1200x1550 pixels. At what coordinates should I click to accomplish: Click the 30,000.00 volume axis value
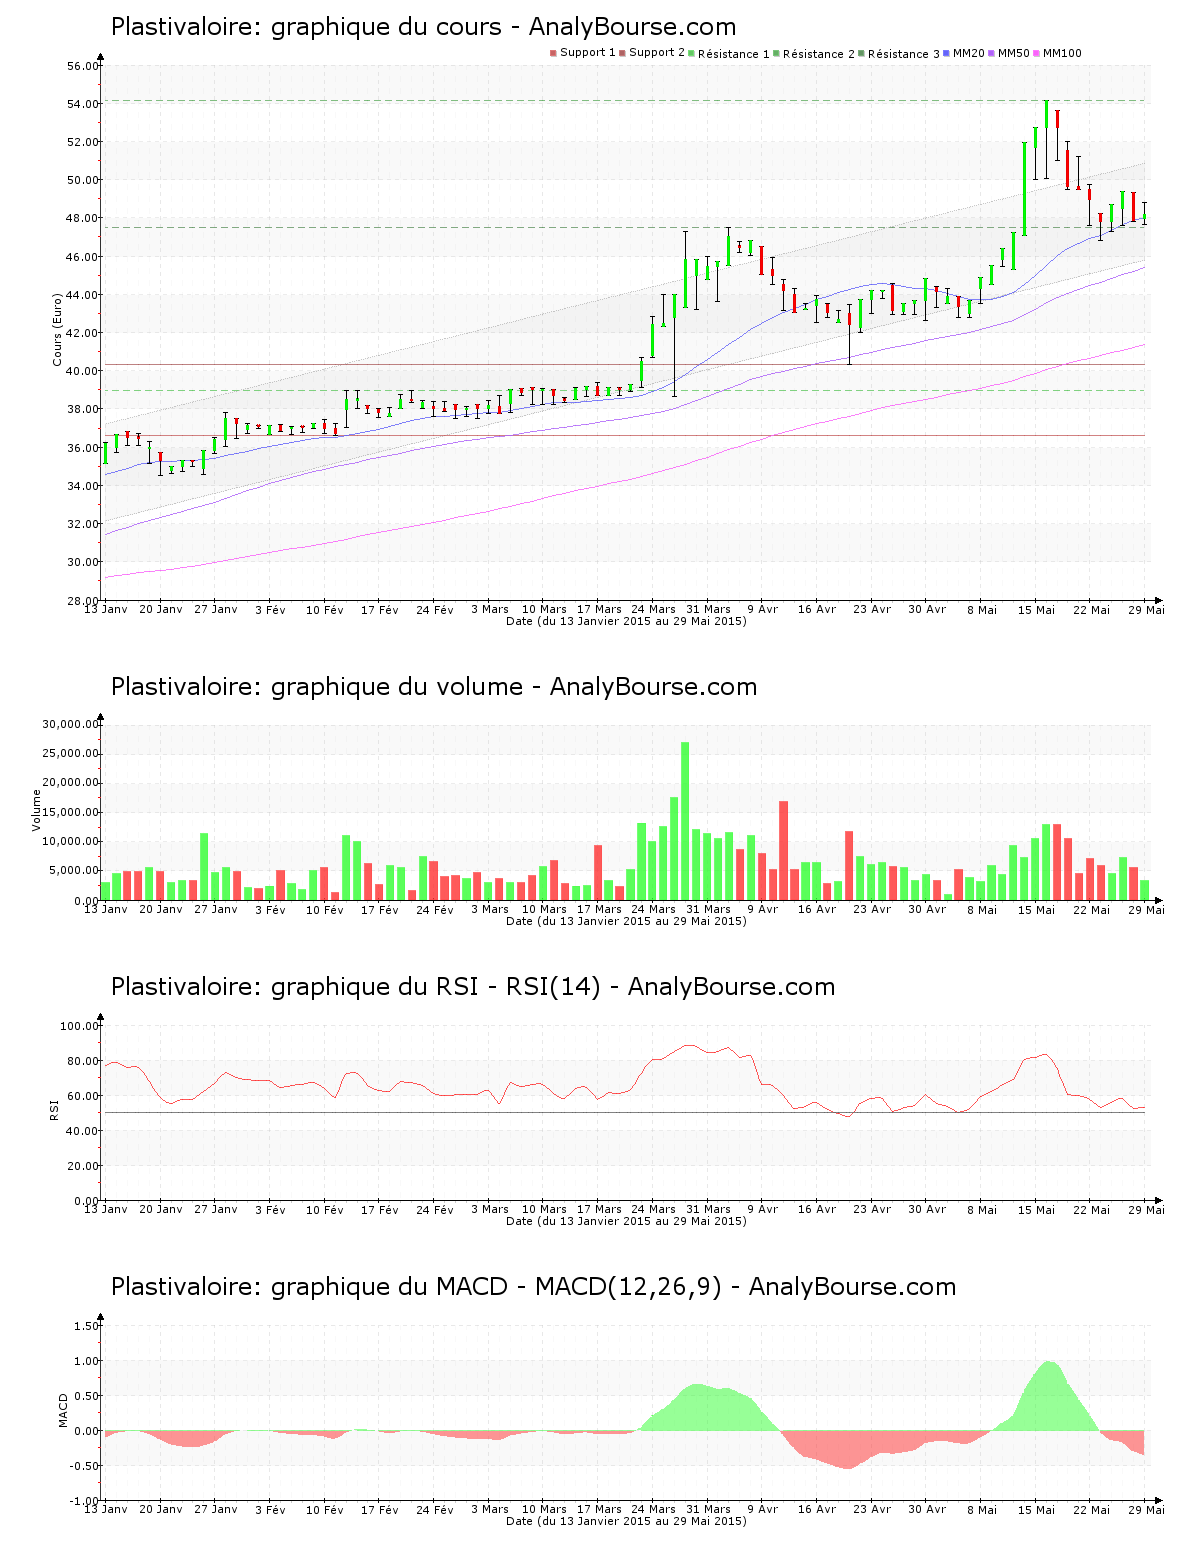[69, 724]
